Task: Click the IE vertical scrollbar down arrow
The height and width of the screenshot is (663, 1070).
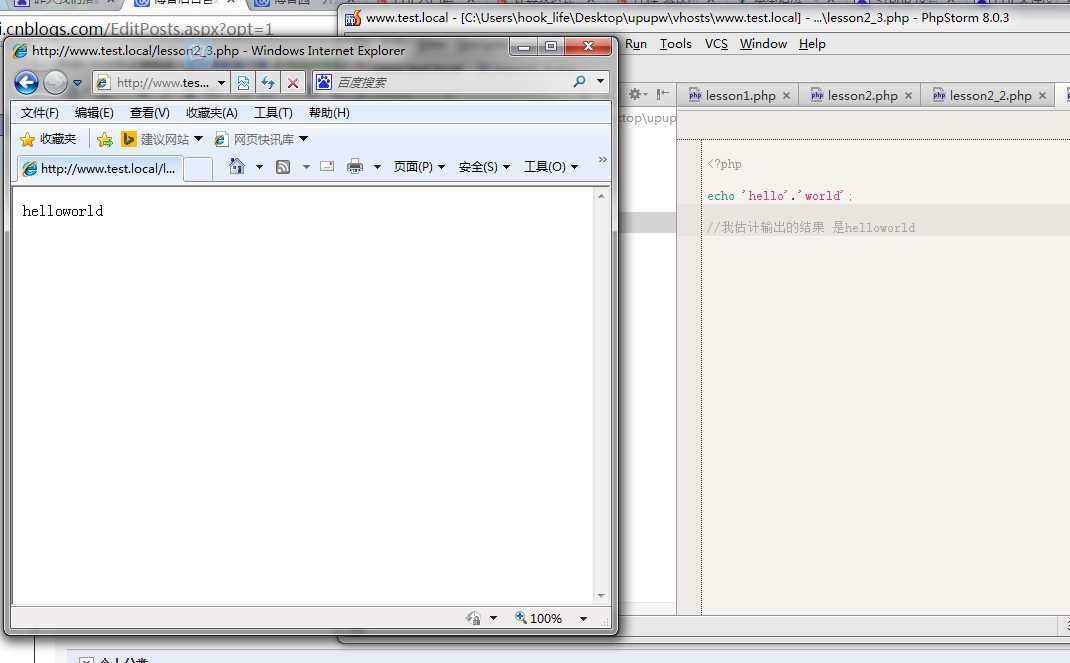Action: (601, 595)
